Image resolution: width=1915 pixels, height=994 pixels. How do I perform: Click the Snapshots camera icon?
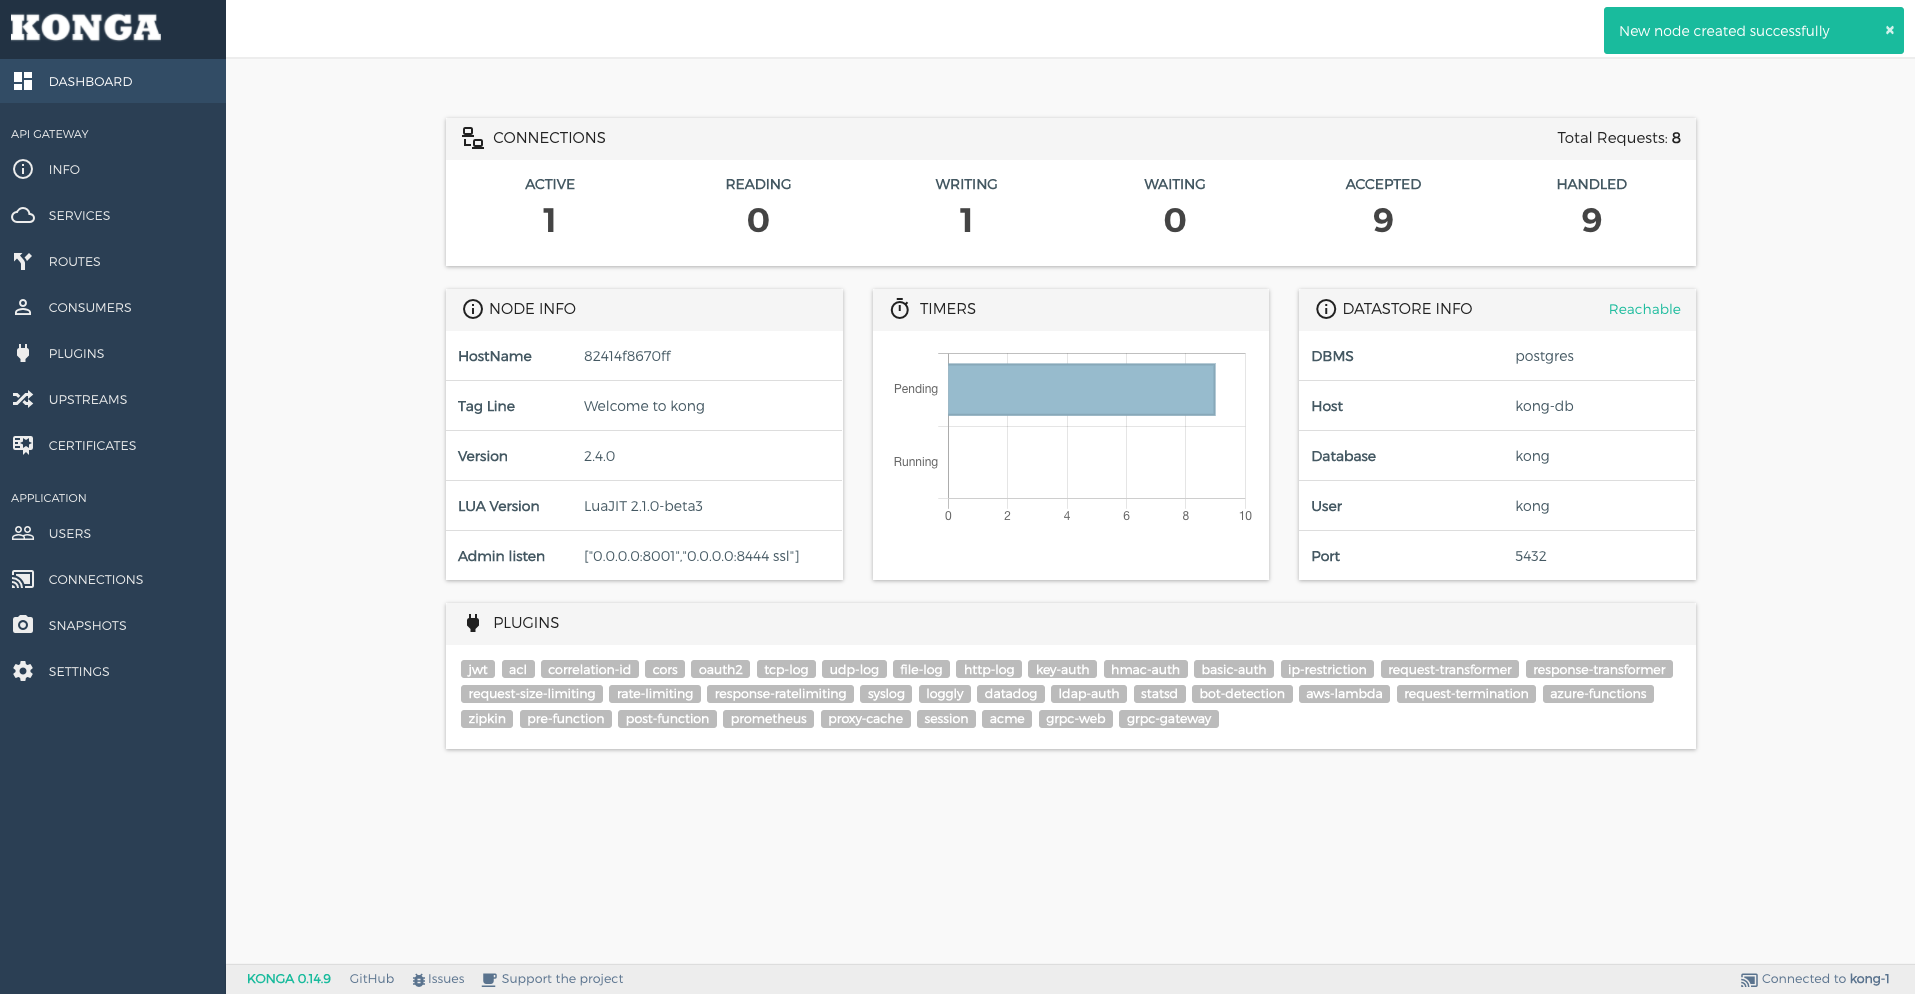point(23,625)
